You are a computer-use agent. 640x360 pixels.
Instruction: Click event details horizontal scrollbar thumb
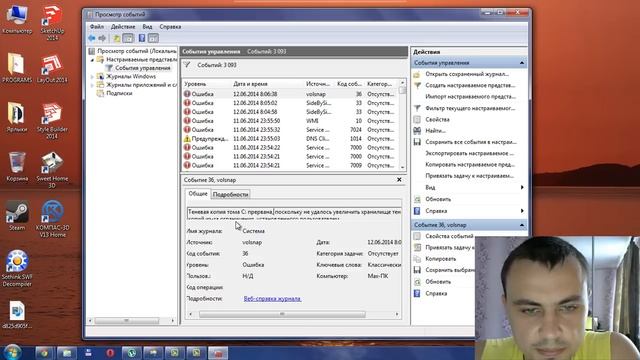click(282, 314)
